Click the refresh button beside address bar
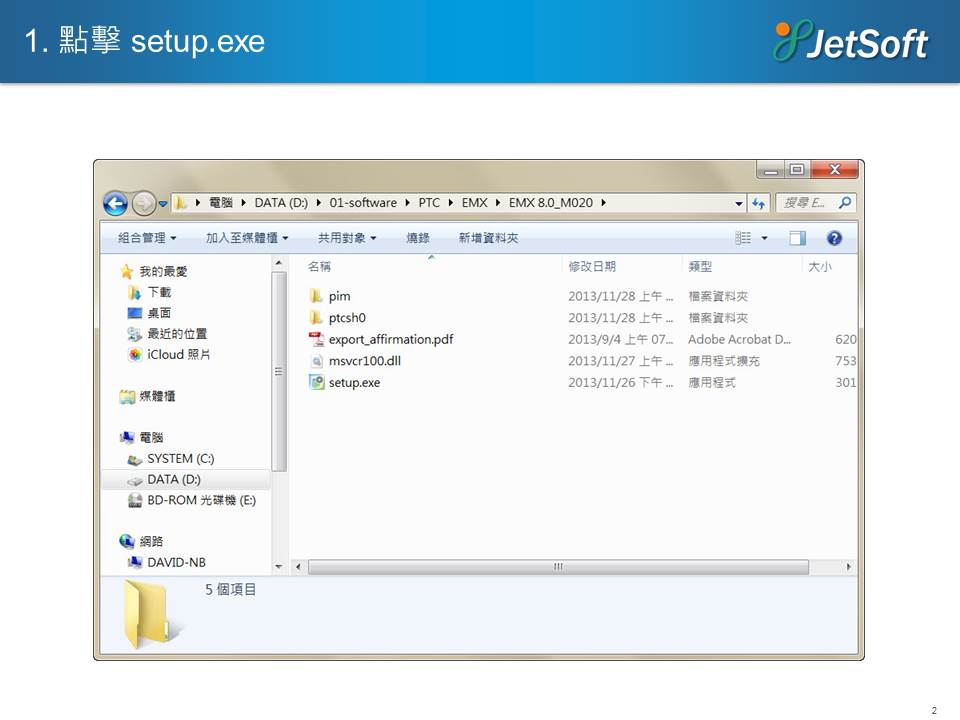 click(758, 203)
